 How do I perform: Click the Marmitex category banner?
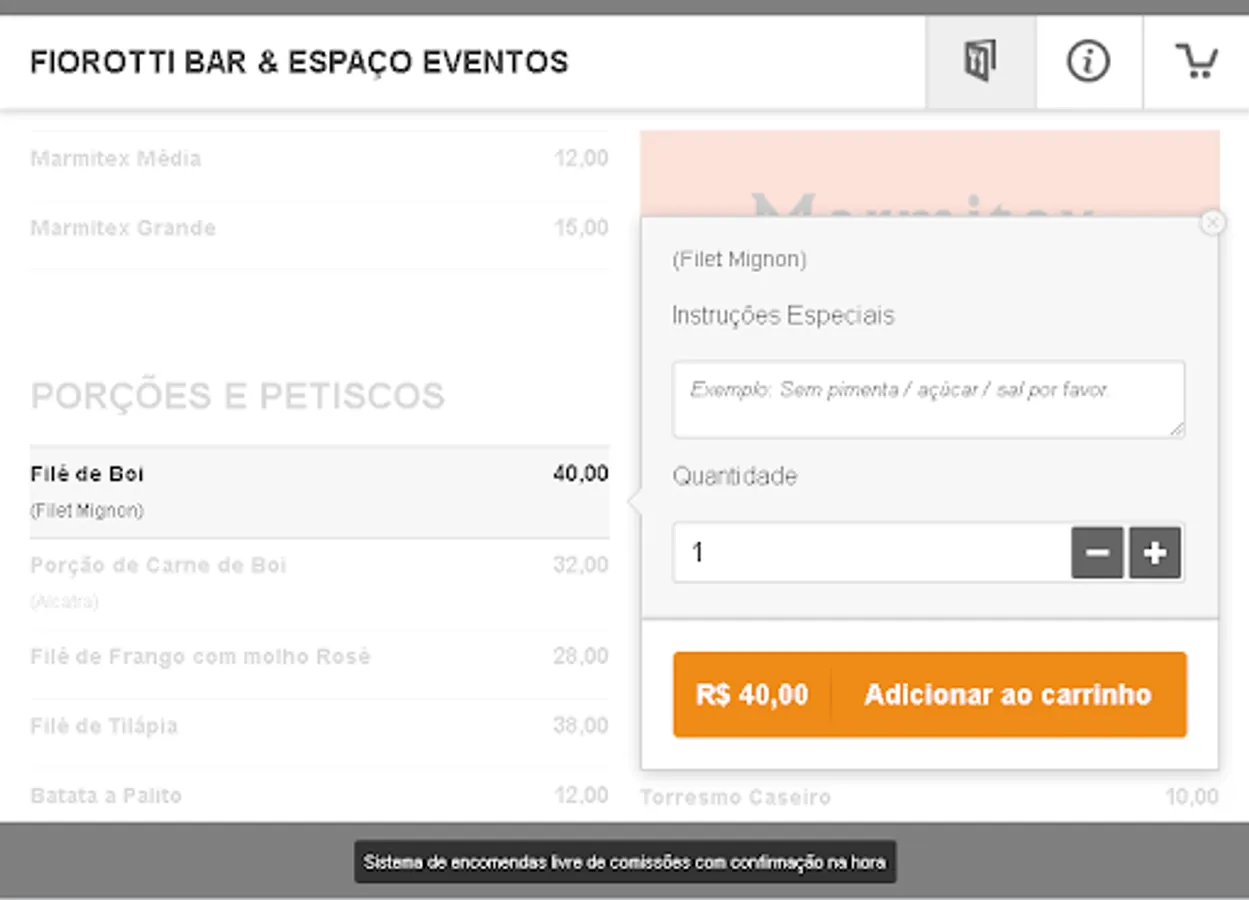pos(929,173)
